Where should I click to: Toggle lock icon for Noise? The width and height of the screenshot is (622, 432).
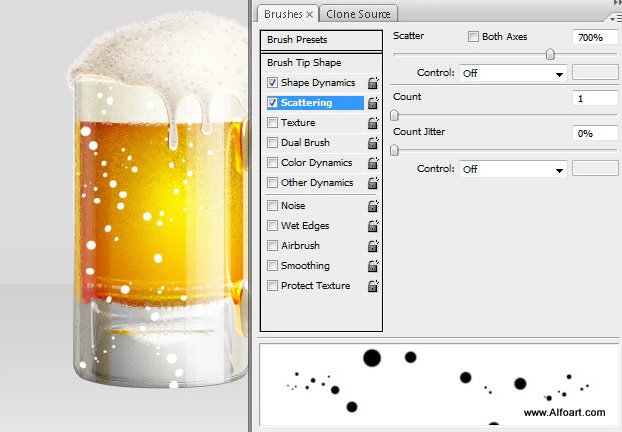pyautogui.click(x=372, y=205)
